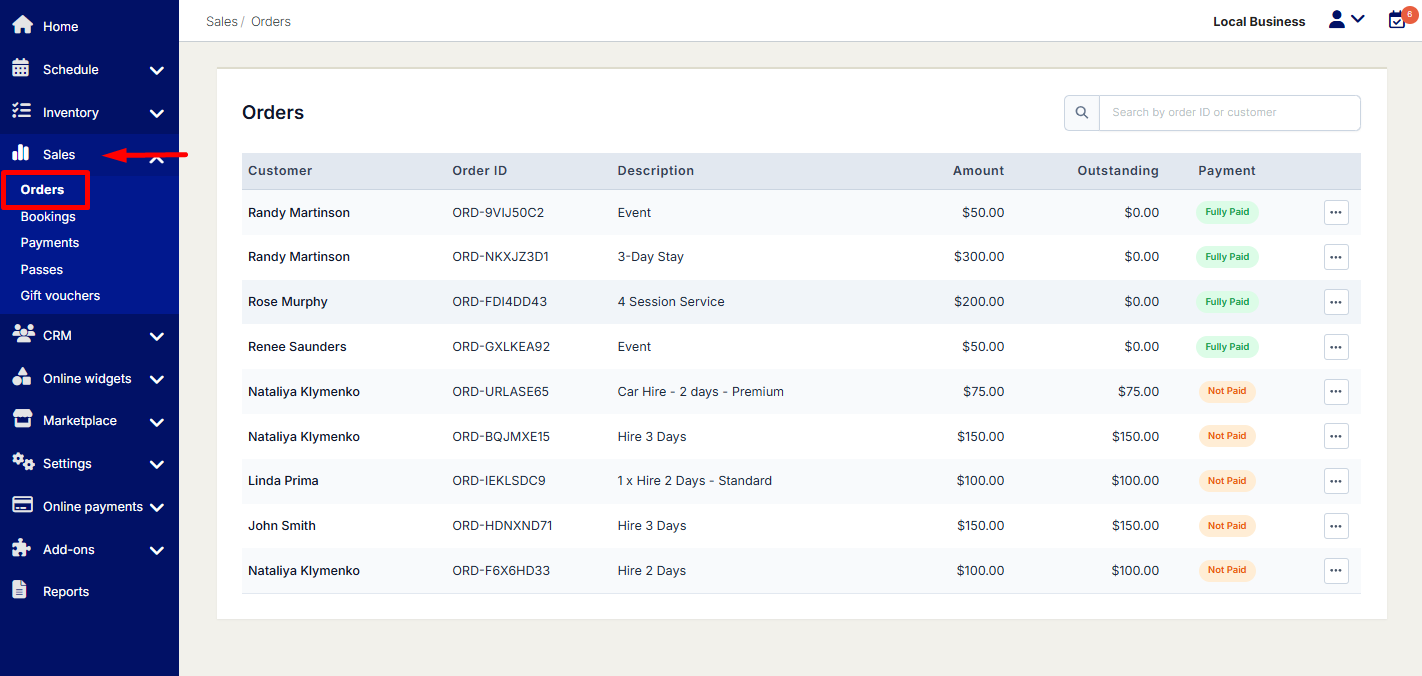The image size is (1422, 676).
Task: Click the Add-ons puzzle piece icon
Action: pyautogui.click(x=22, y=548)
